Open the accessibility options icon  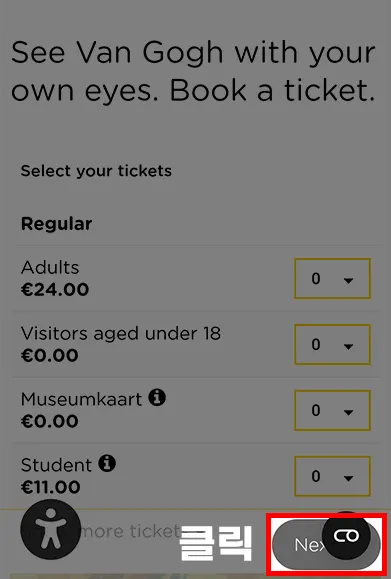(51, 529)
